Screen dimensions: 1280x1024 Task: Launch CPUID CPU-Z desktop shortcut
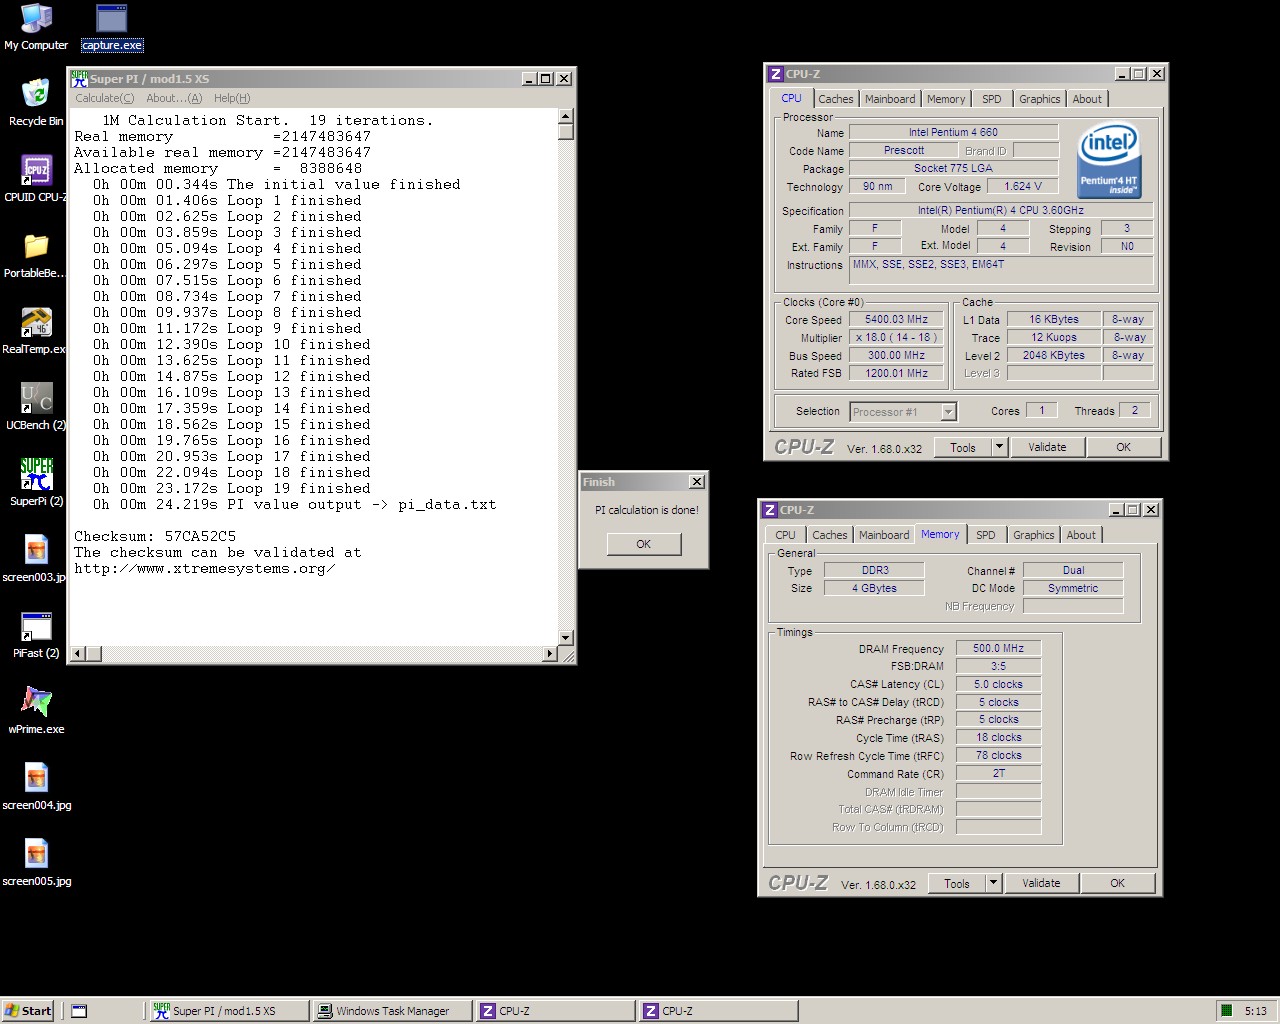(x=36, y=179)
